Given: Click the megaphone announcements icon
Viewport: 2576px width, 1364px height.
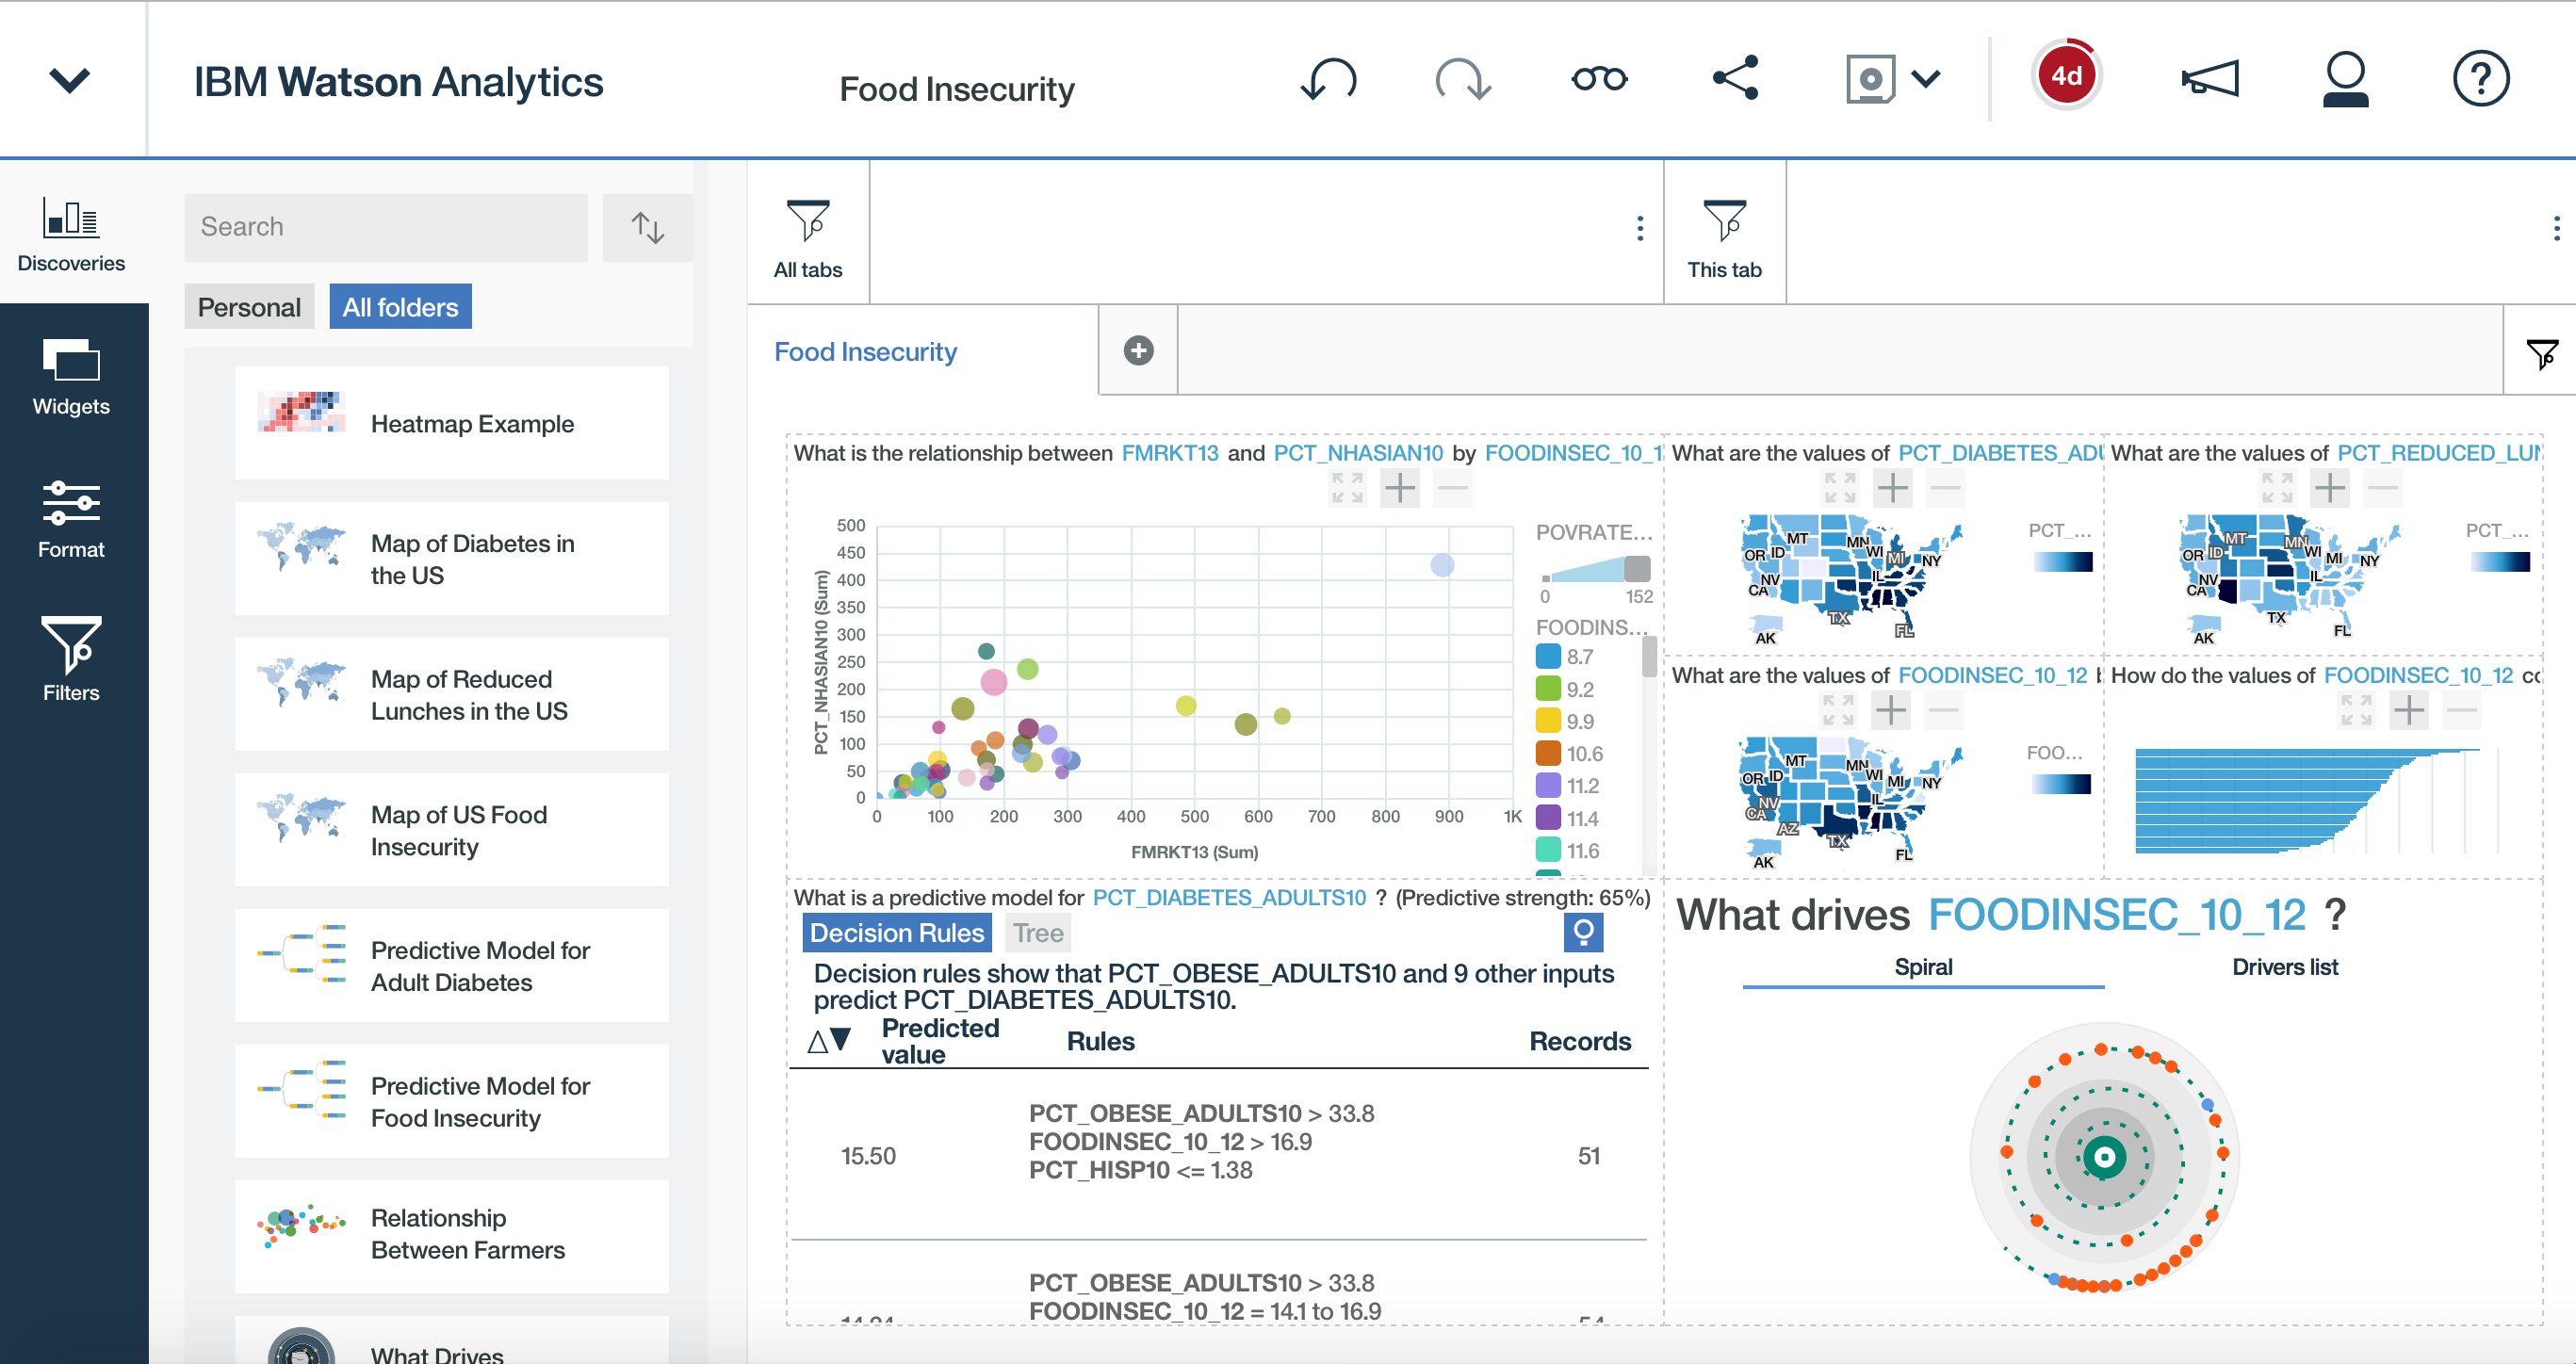Looking at the screenshot, I should 2209,78.
